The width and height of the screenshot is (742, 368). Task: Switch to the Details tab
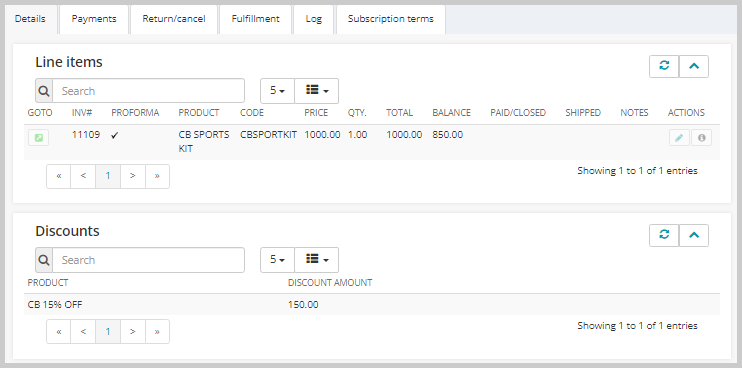pyautogui.click(x=30, y=19)
